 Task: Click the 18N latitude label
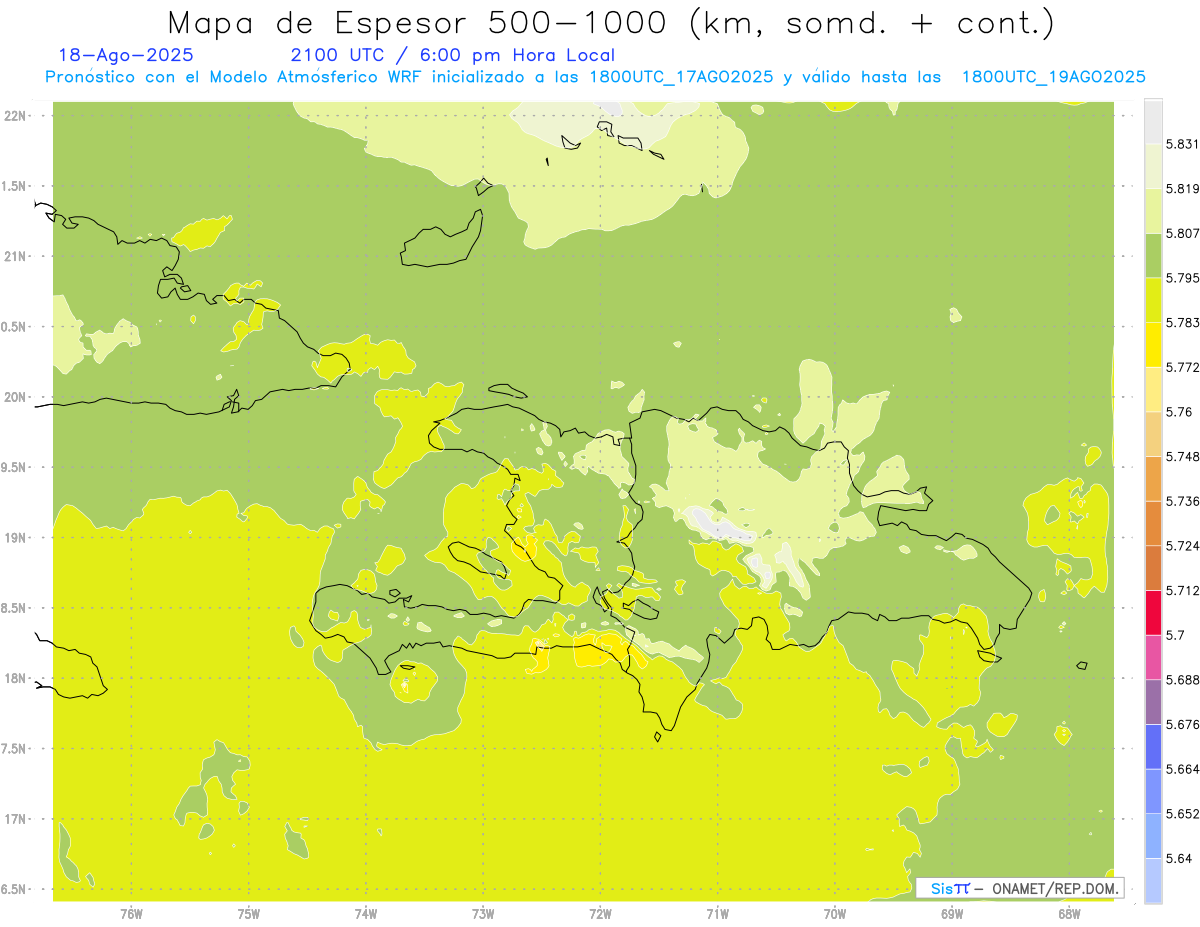(x=15, y=678)
